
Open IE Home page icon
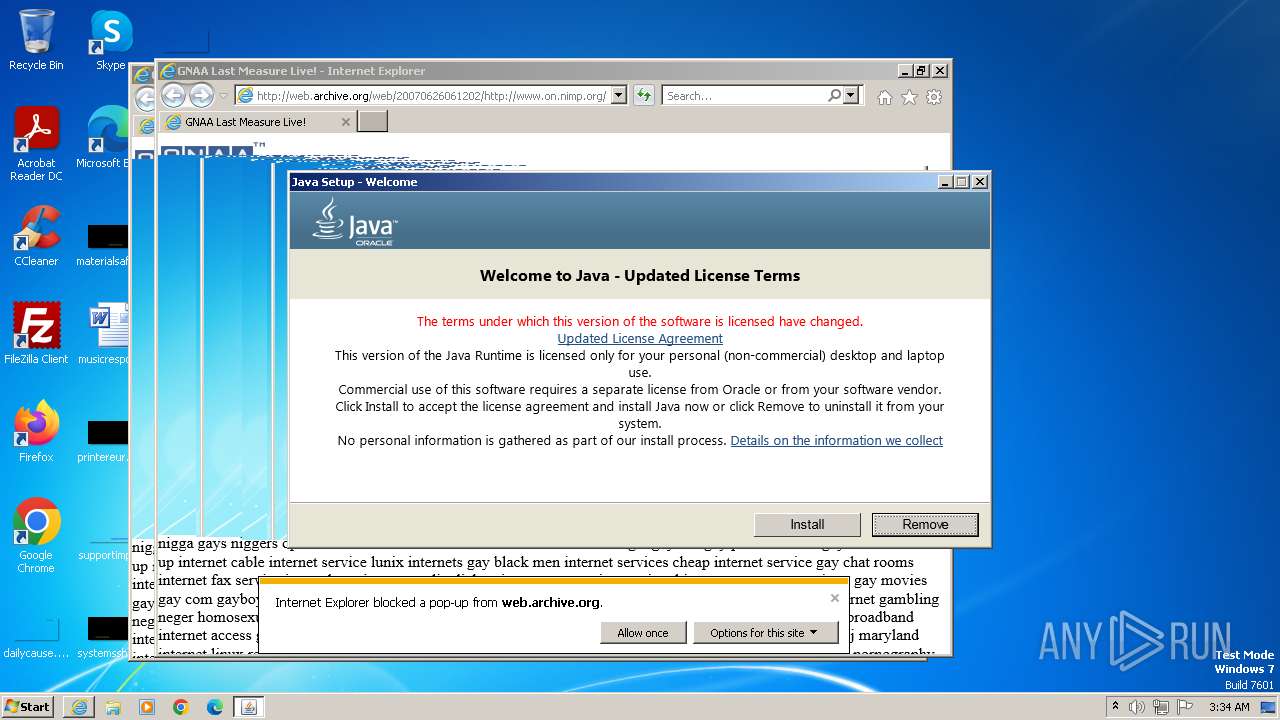[884, 97]
